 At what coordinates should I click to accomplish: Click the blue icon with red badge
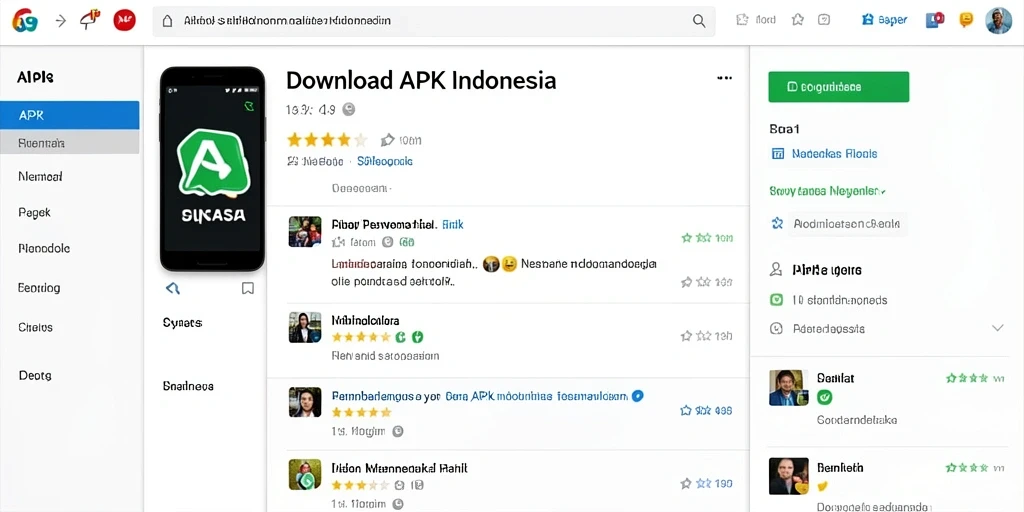pyautogui.click(x=935, y=20)
